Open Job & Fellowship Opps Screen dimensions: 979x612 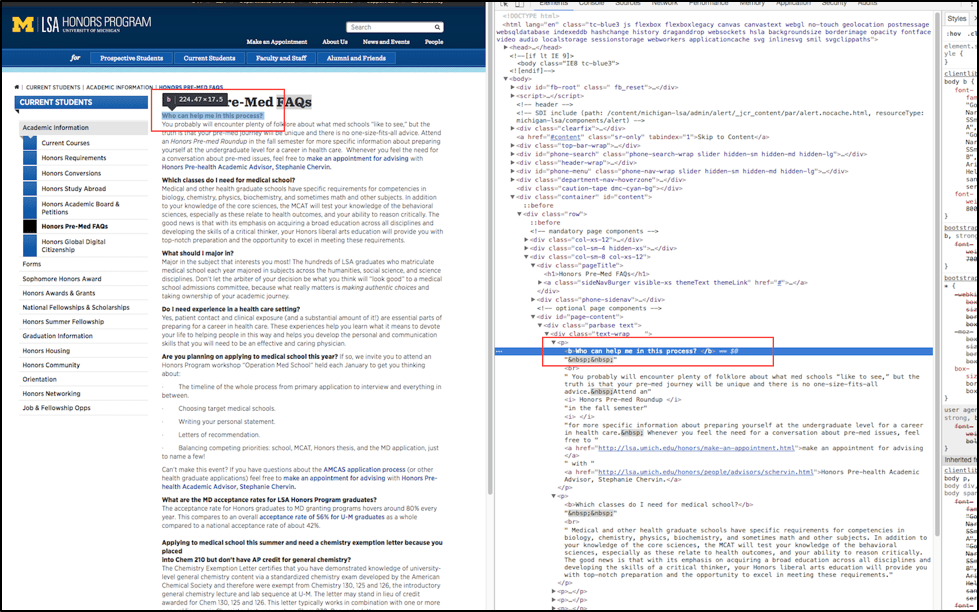[56, 408]
